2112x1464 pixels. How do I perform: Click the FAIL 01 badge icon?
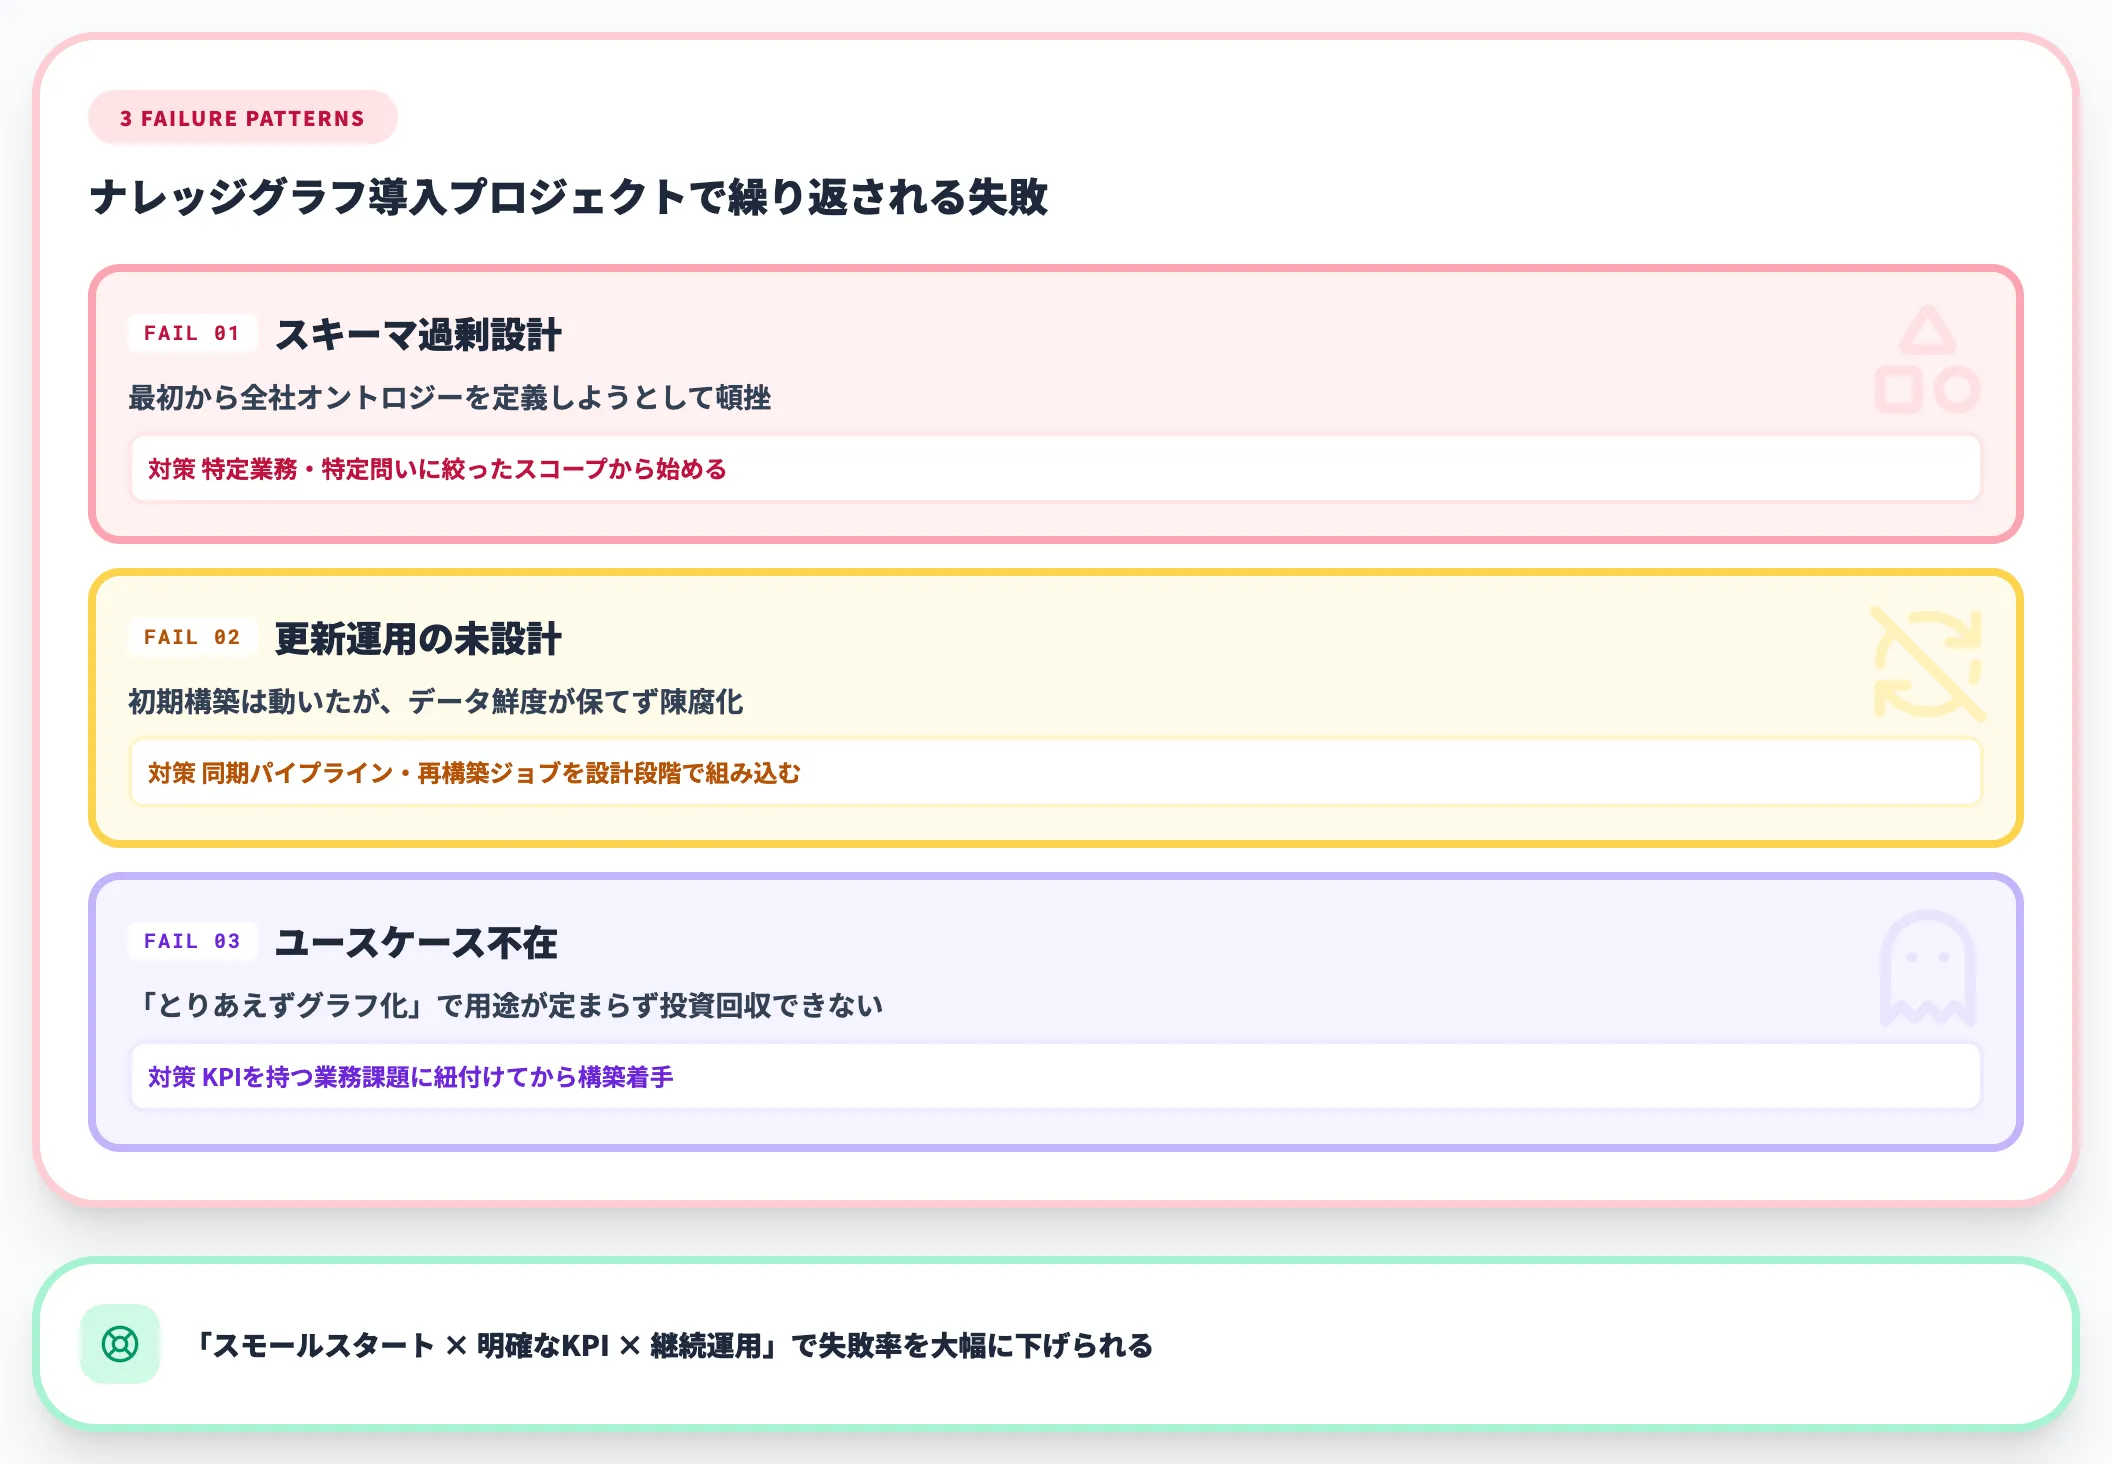(190, 334)
